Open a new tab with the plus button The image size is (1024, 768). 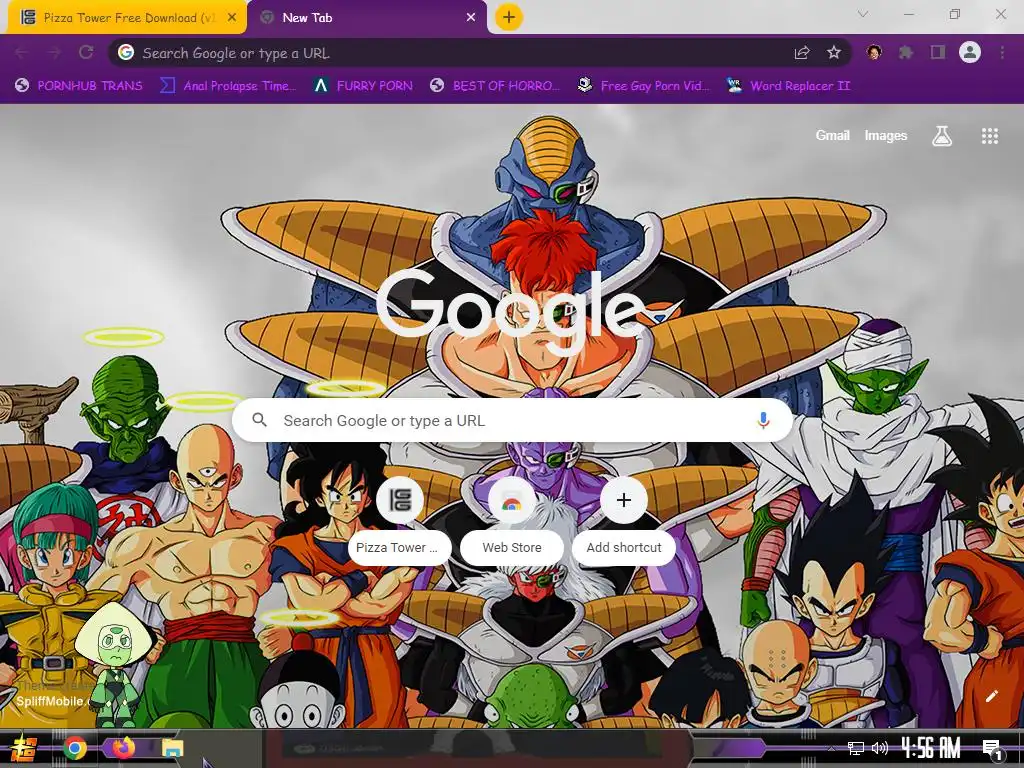[x=509, y=17]
